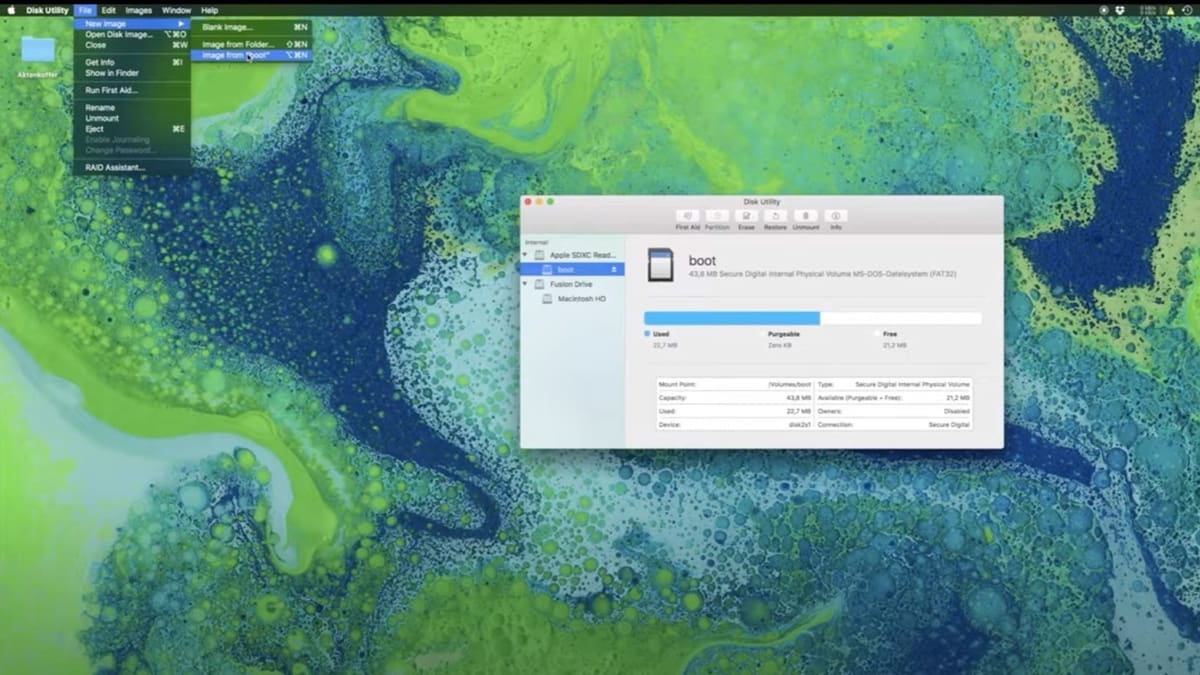Choose New Image in File menu
1200x675 pixels.
[x=132, y=23]
